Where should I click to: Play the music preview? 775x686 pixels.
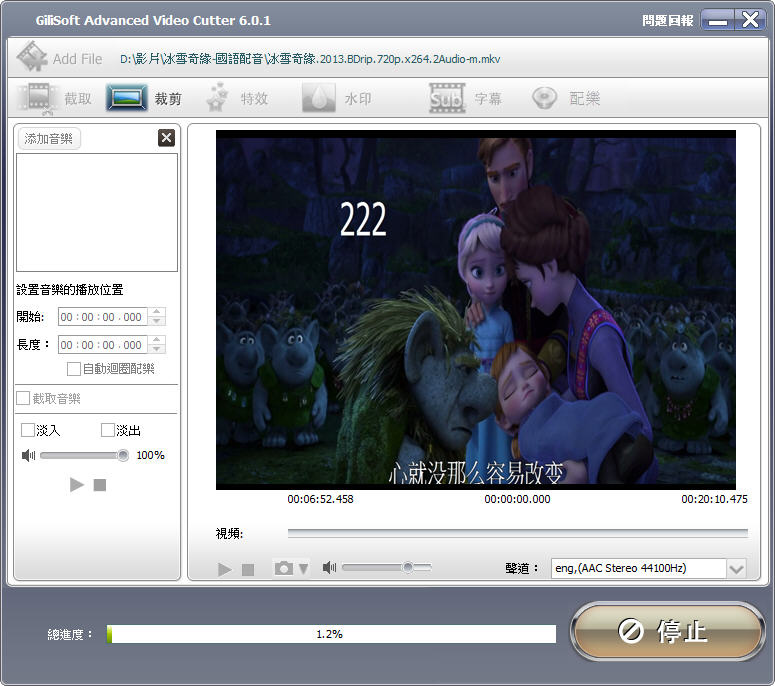[x=77, y=485]
